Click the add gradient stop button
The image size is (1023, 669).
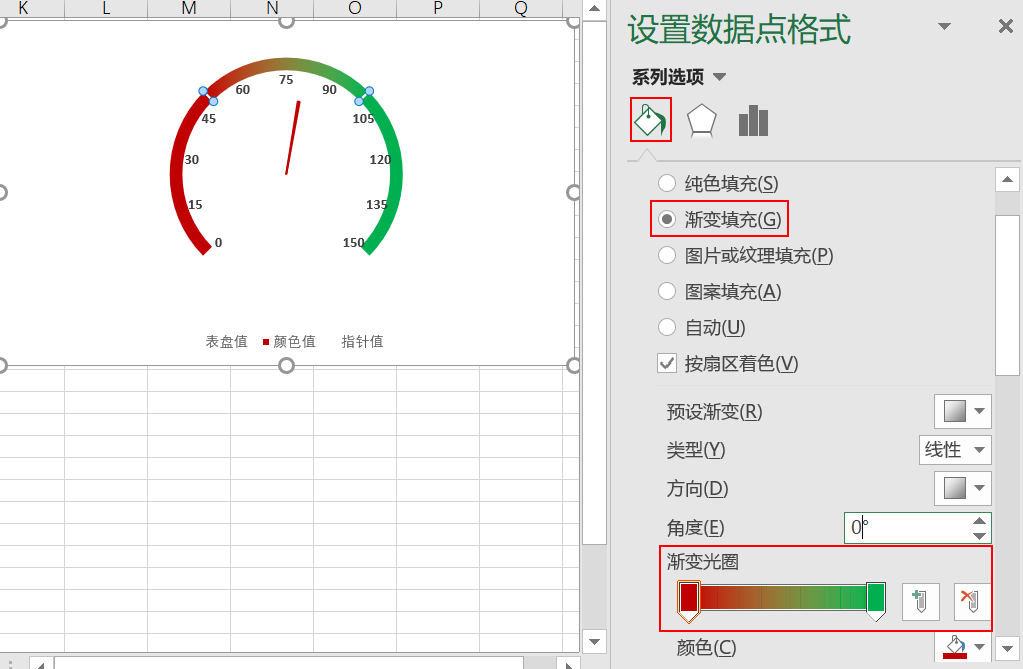pos(921,602)
